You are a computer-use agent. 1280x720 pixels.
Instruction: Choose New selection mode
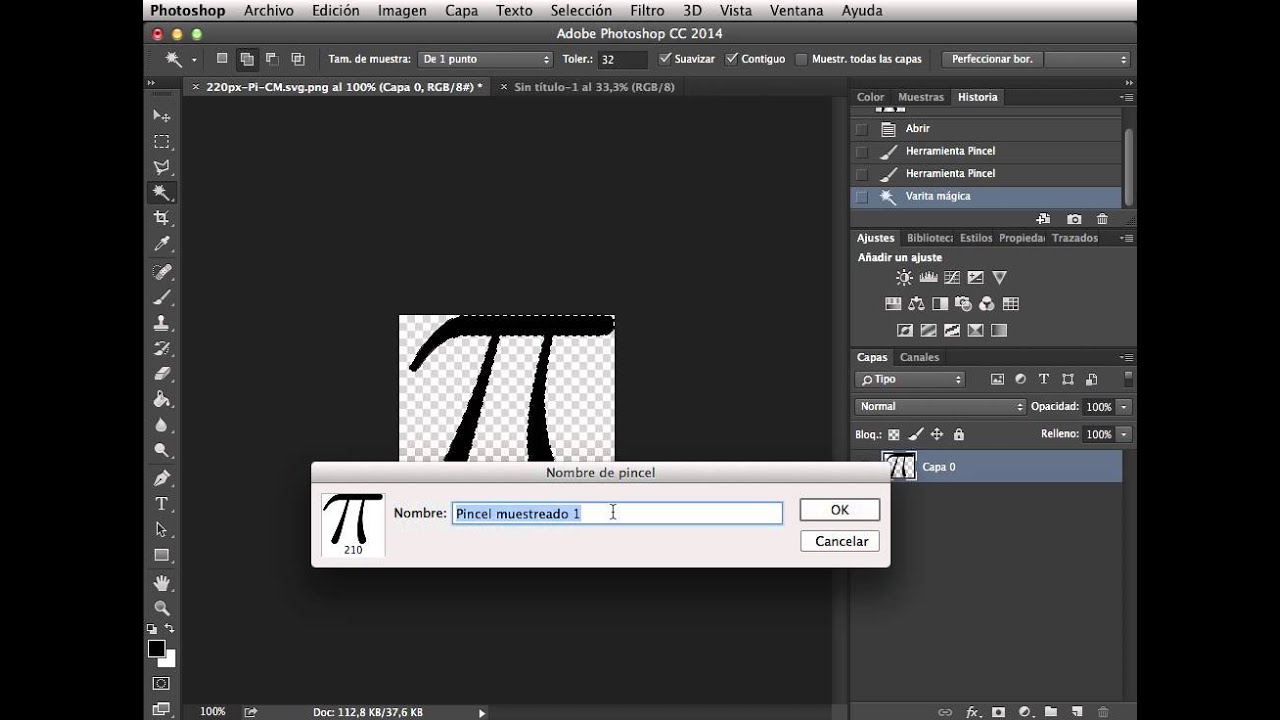(x=222, y=59)
